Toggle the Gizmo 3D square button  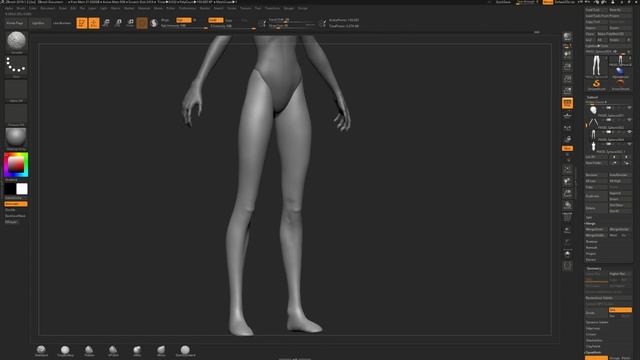point(142,23)
